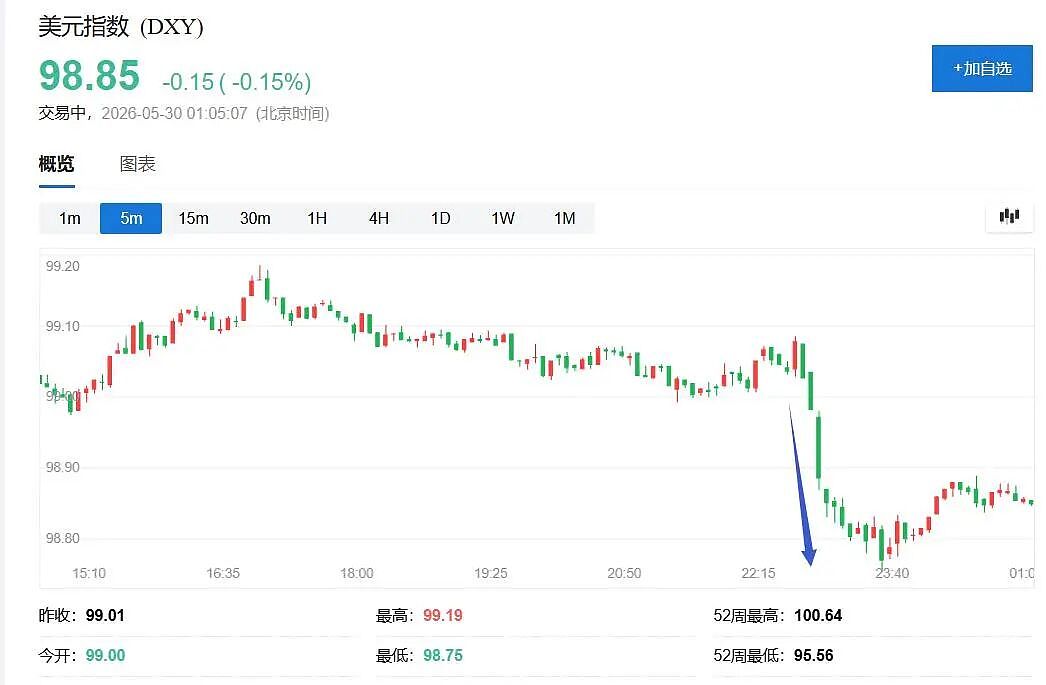
Task: Click the trading timestamp 2026-05-30 01:05:07
Action: pos(175,113)
